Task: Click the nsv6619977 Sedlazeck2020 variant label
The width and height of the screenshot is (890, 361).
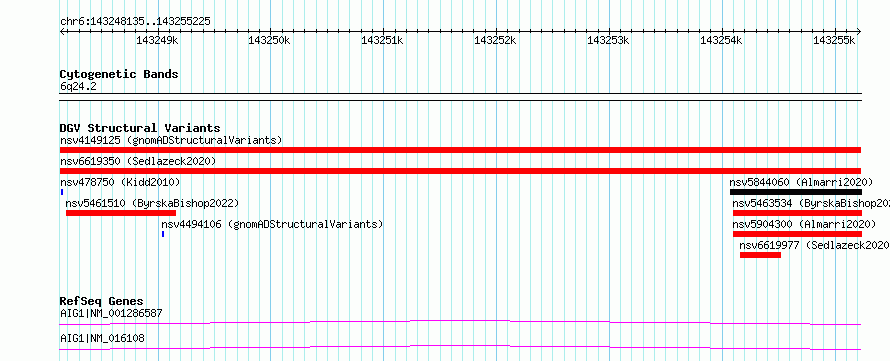Action: (x=815, y=245)
